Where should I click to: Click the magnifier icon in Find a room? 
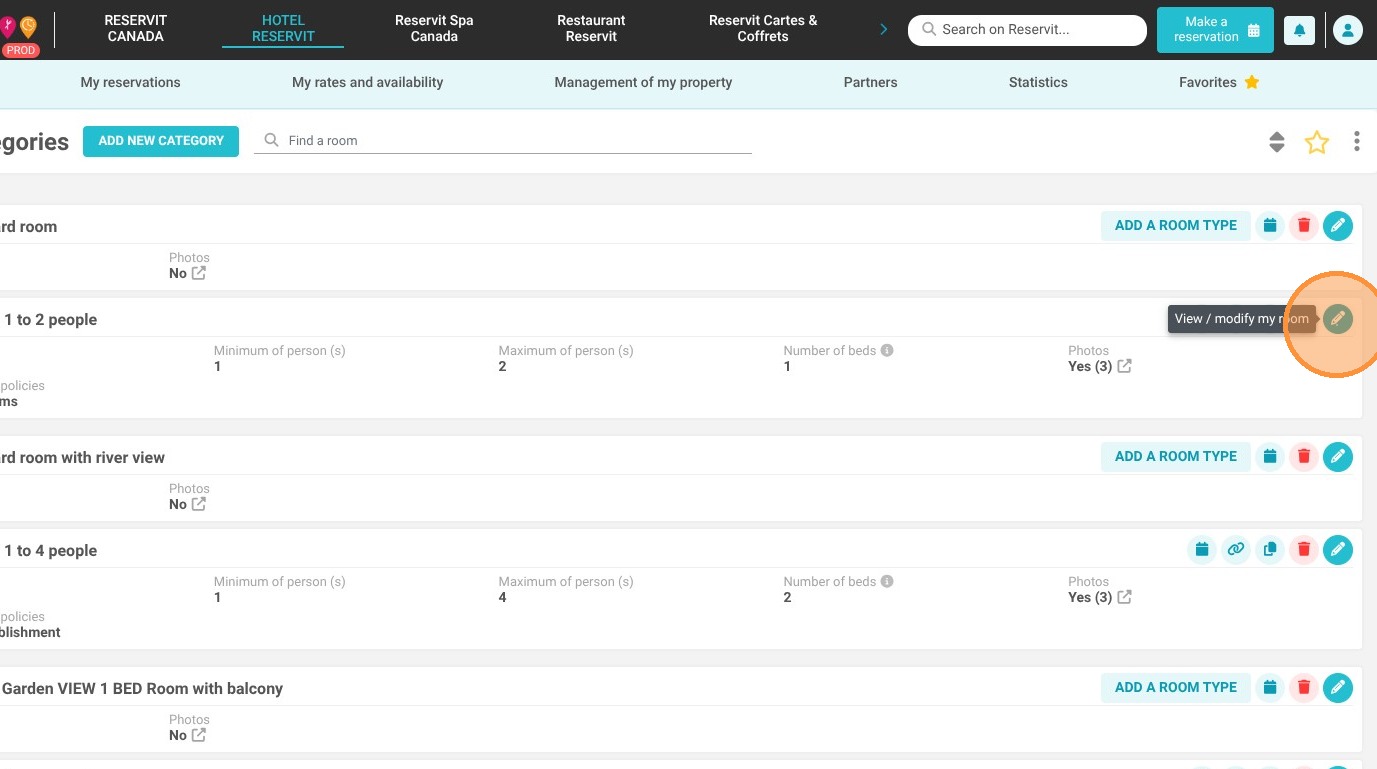tap(271, 141)
